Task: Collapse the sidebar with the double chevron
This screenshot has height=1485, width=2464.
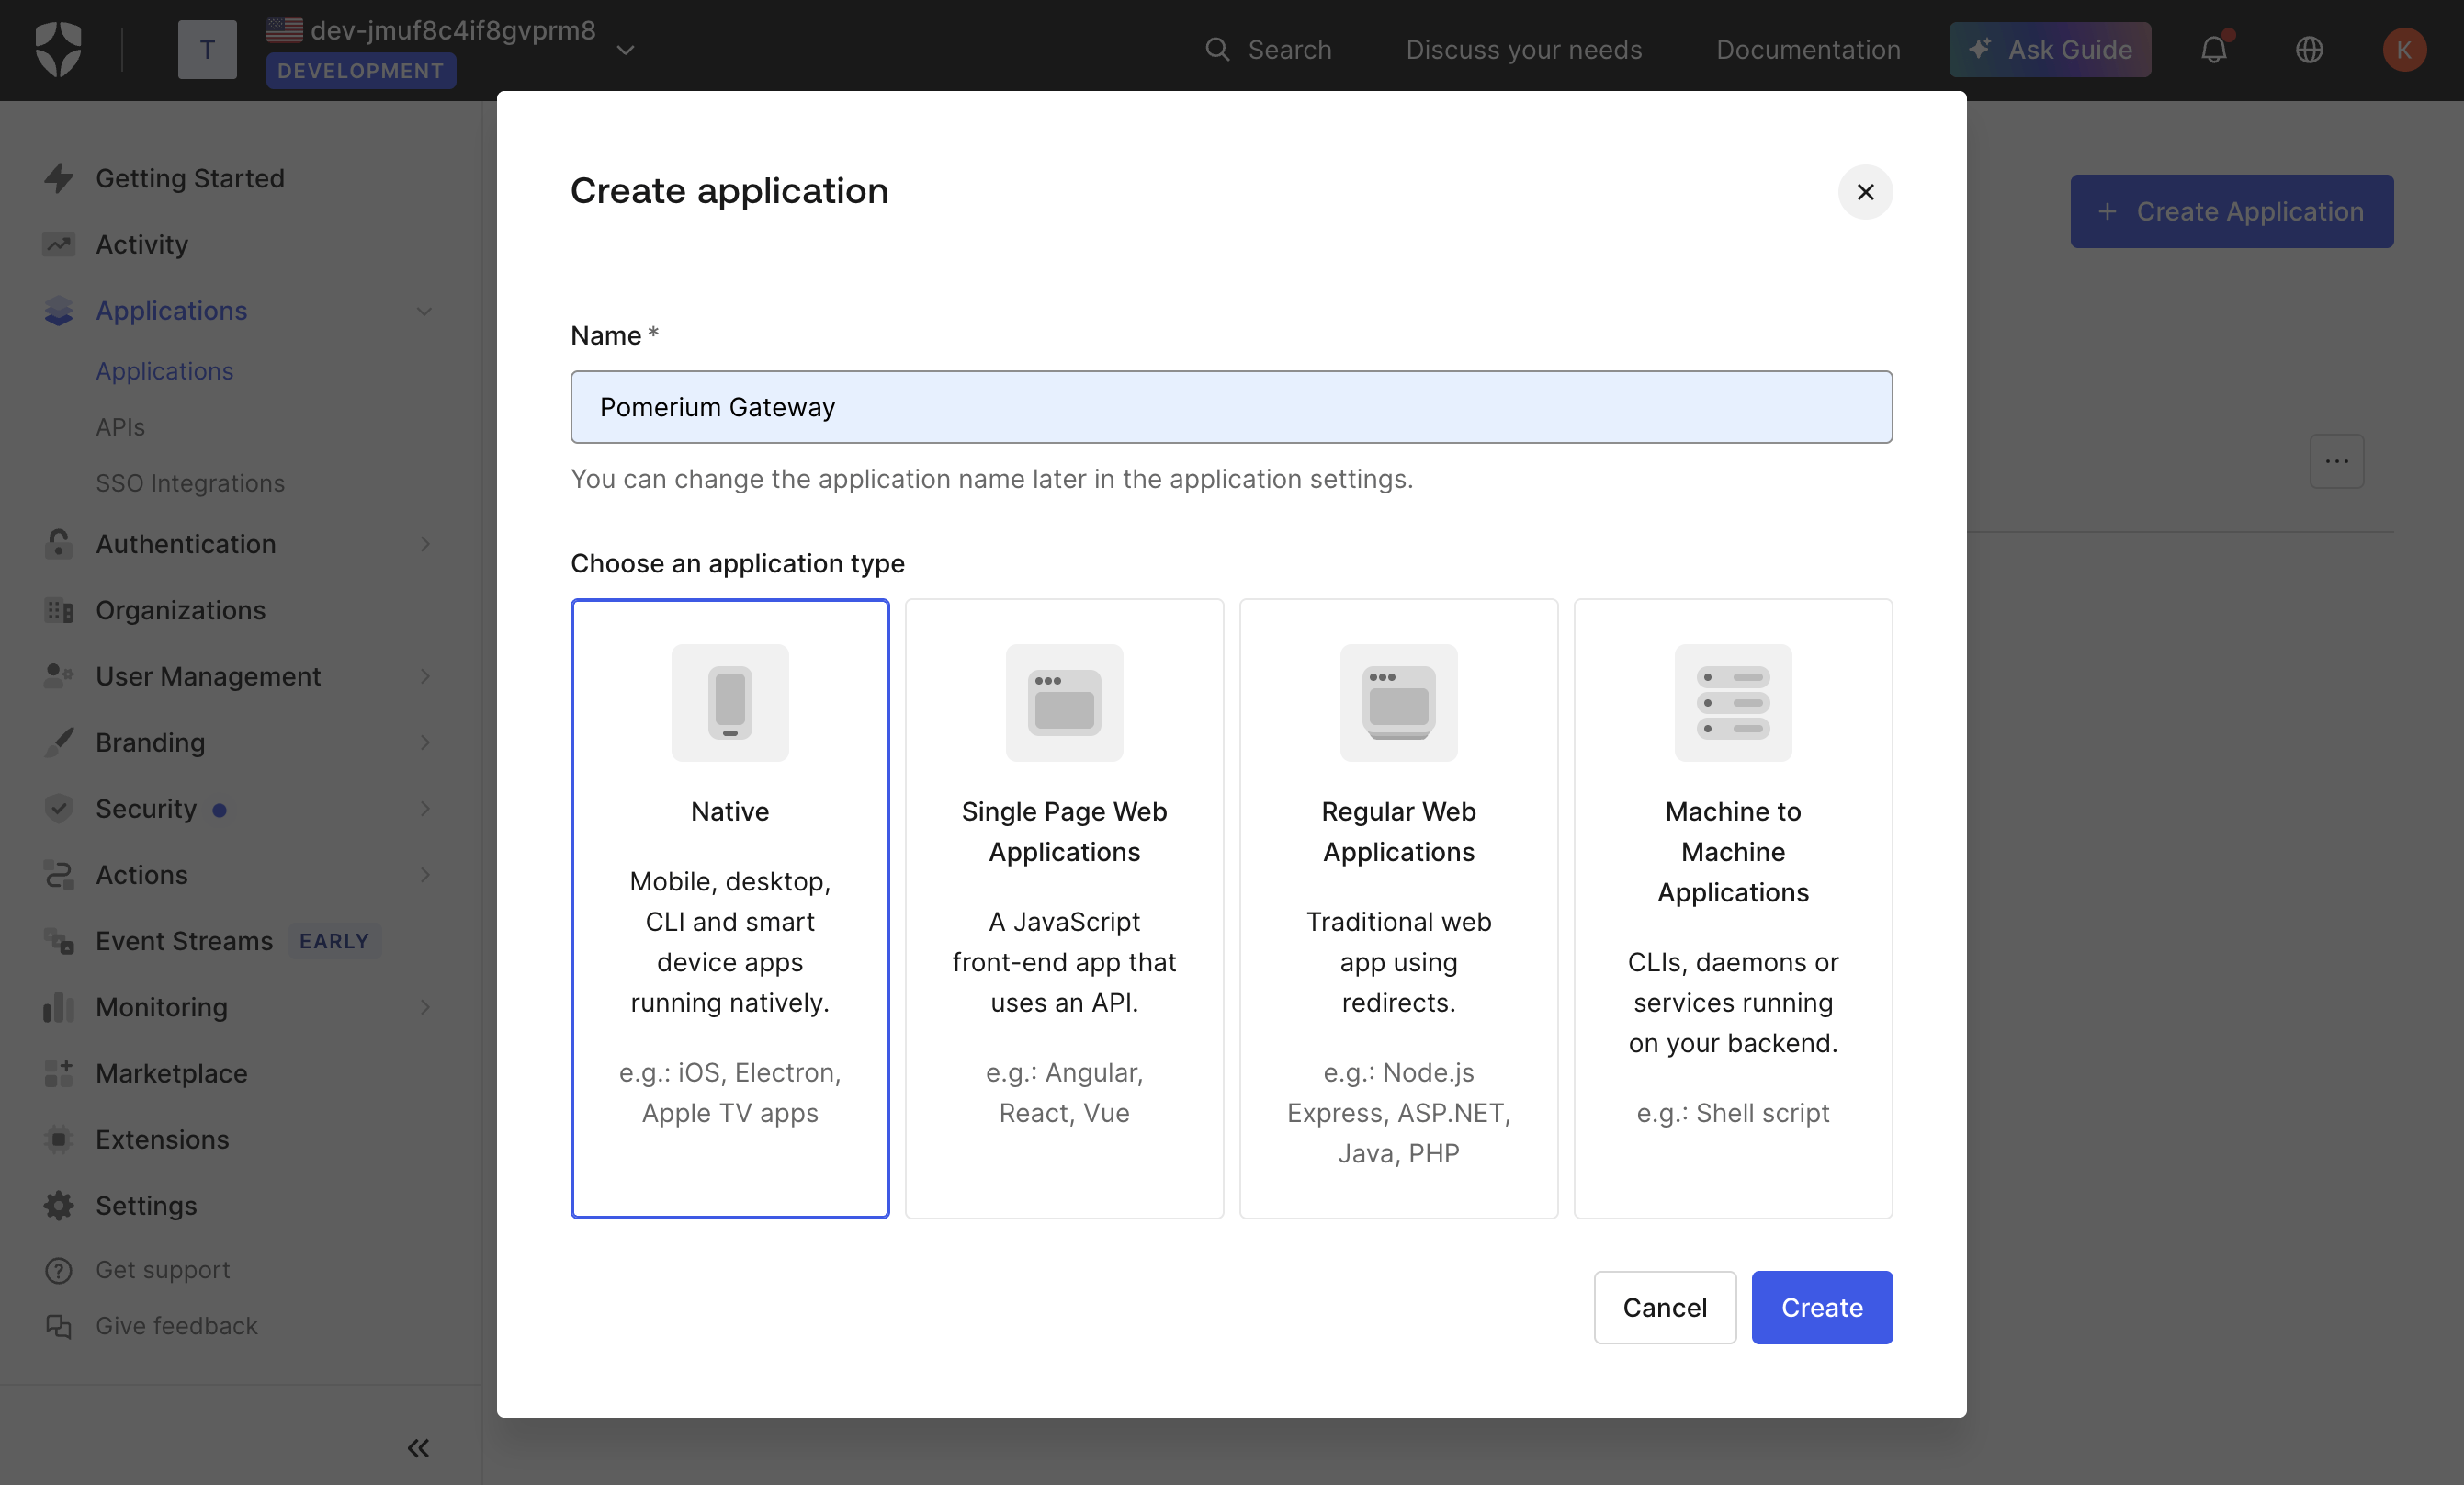Action: [x=418, y=1448]
